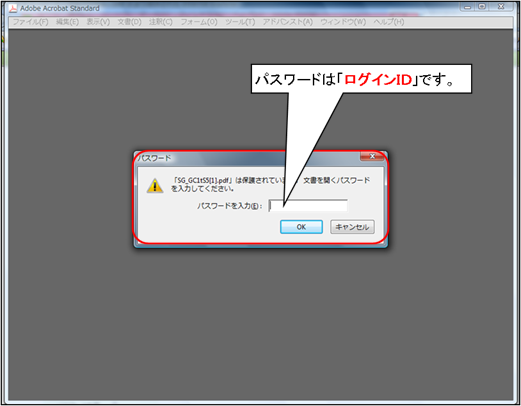Open the ヘルプ(H) menu
Screen dimensions: 521x406
(x=389, y=22)
